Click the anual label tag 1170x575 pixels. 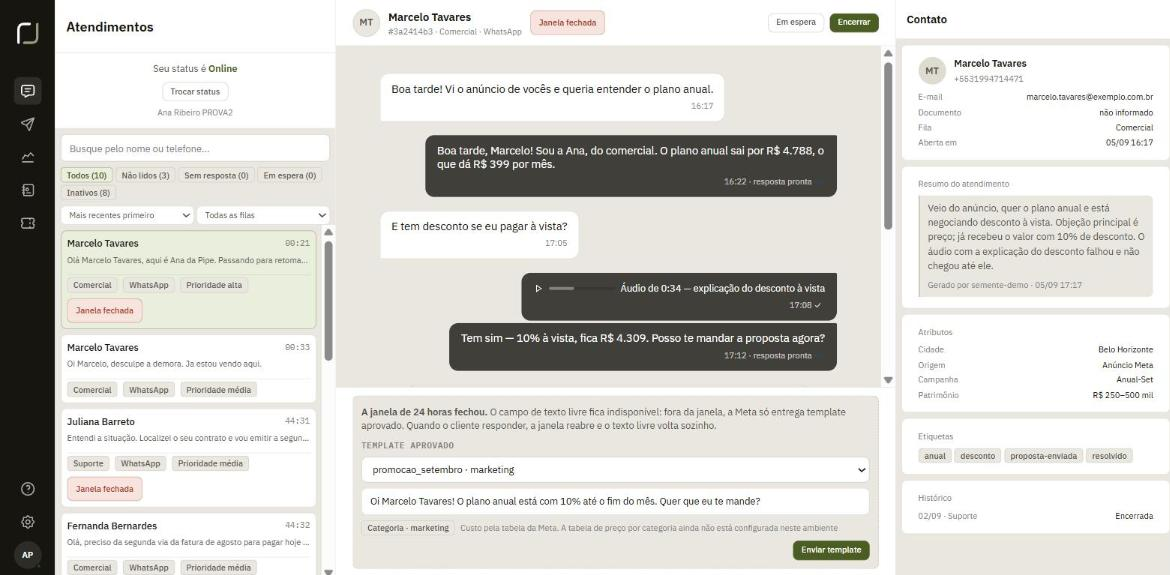tap(934, 456)
